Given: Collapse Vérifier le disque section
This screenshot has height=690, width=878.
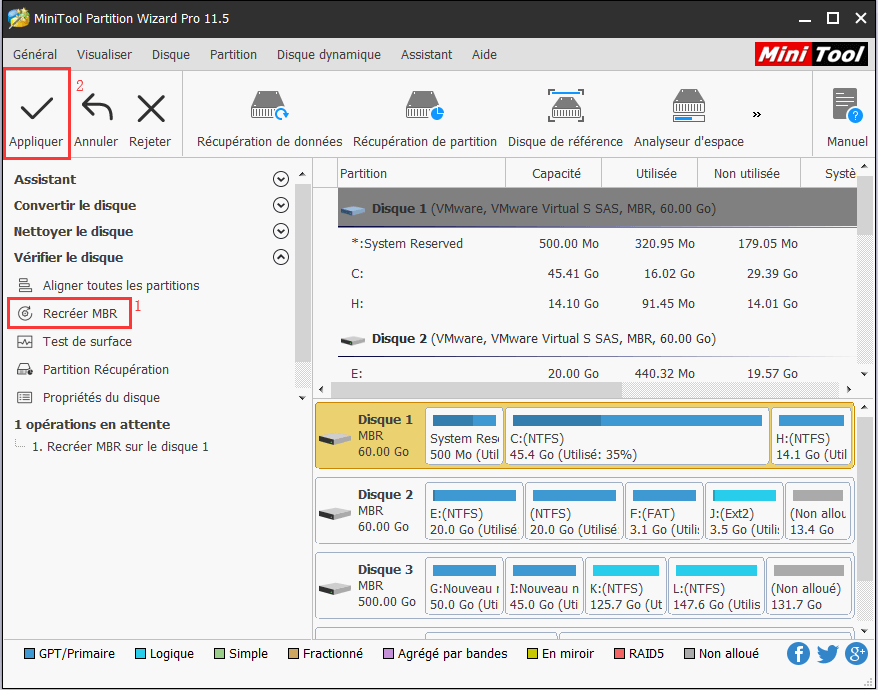Looking at the screenshot, I should tap(281, 257).
